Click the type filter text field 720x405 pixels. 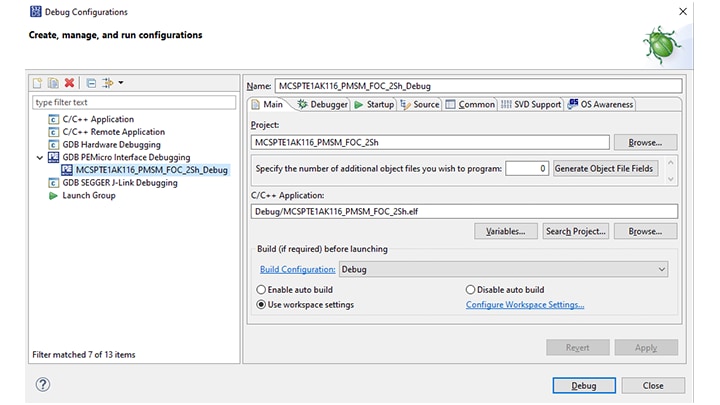click(x=133, y=102)
